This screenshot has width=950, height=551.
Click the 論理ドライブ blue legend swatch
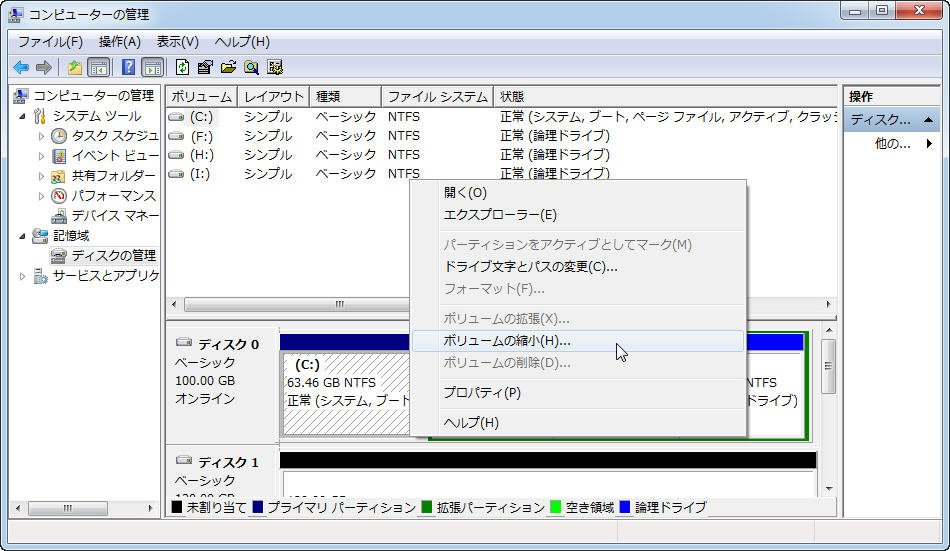point(625,507)
